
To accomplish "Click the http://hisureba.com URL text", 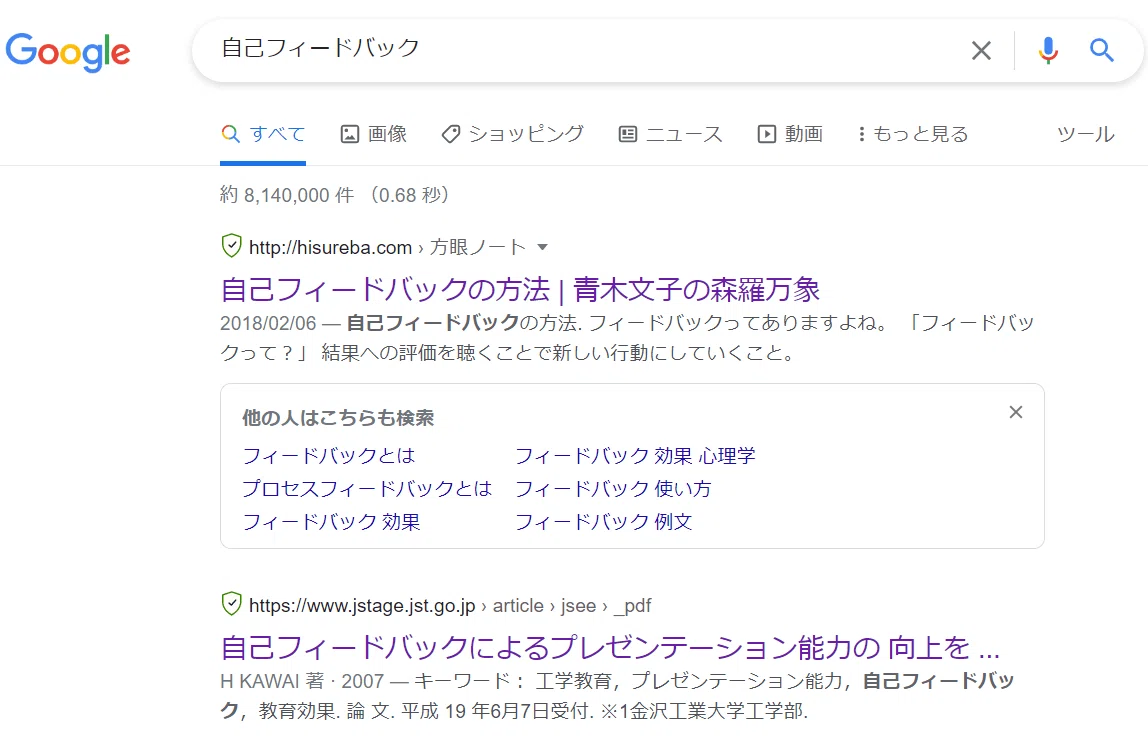I will click(330, 247).
